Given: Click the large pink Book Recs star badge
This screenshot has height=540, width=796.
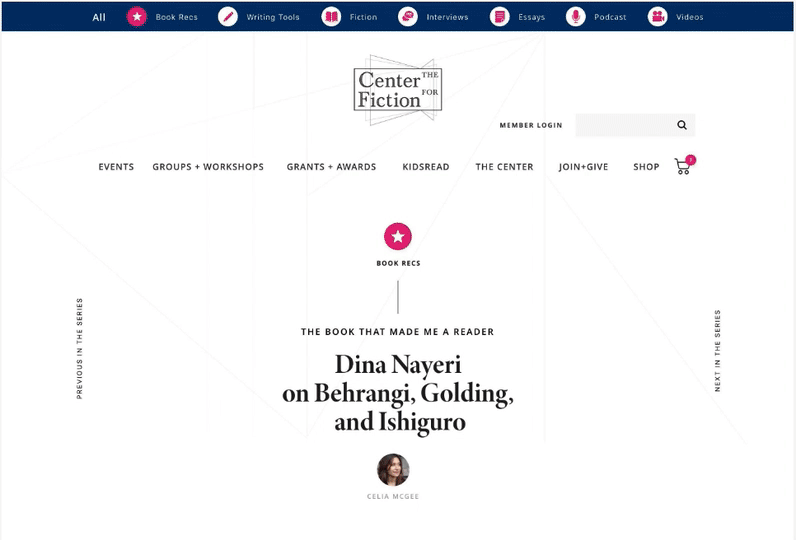Looking at the screenshot, I should tap(397, 237).
